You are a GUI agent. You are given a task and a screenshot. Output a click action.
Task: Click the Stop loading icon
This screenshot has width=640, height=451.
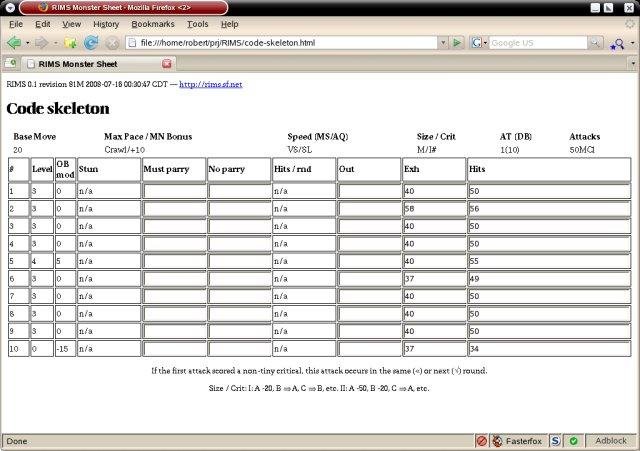(112, 43)
